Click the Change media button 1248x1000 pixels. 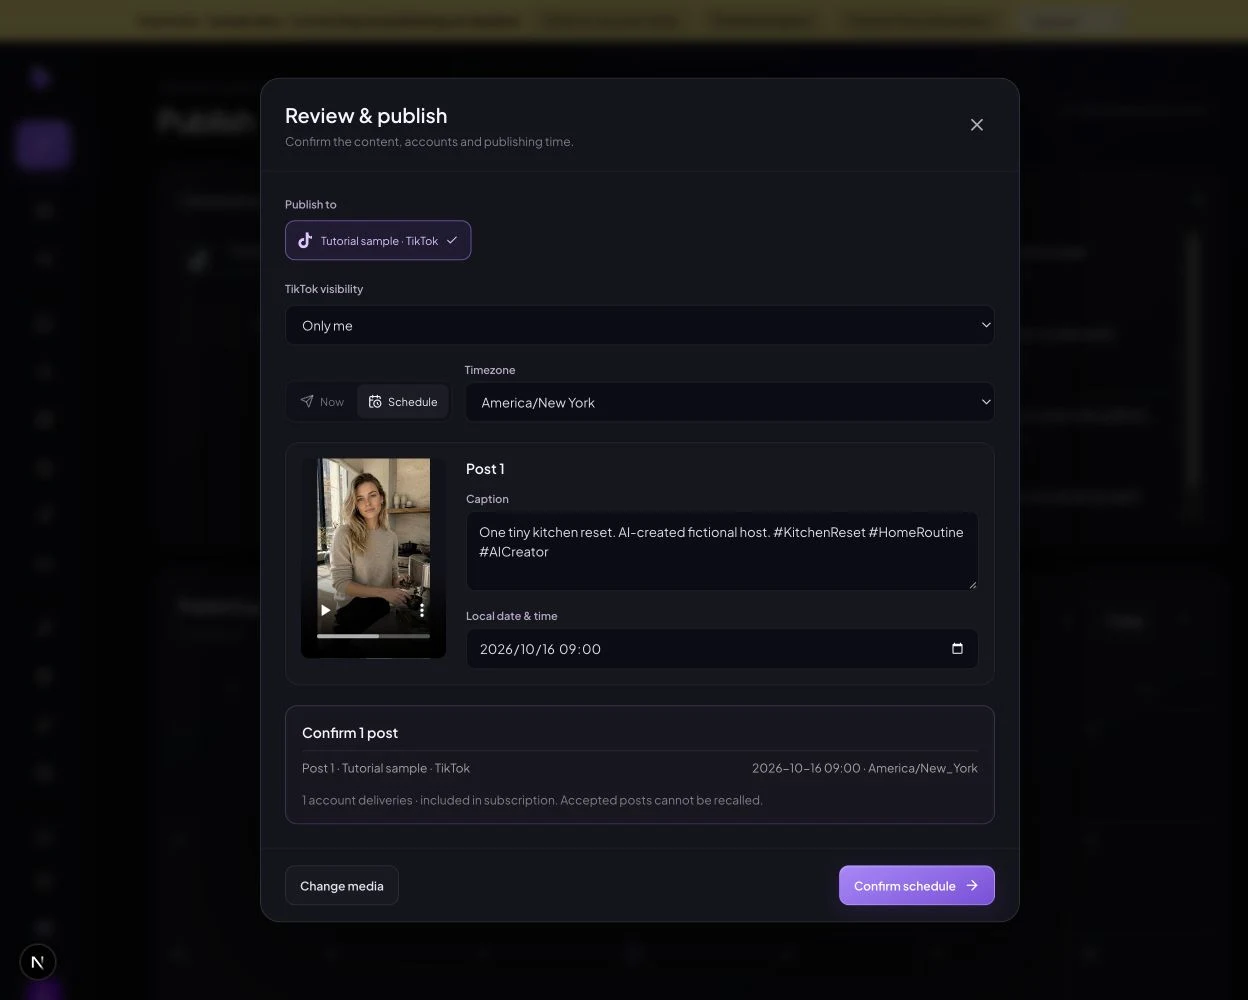pos(342,885)
